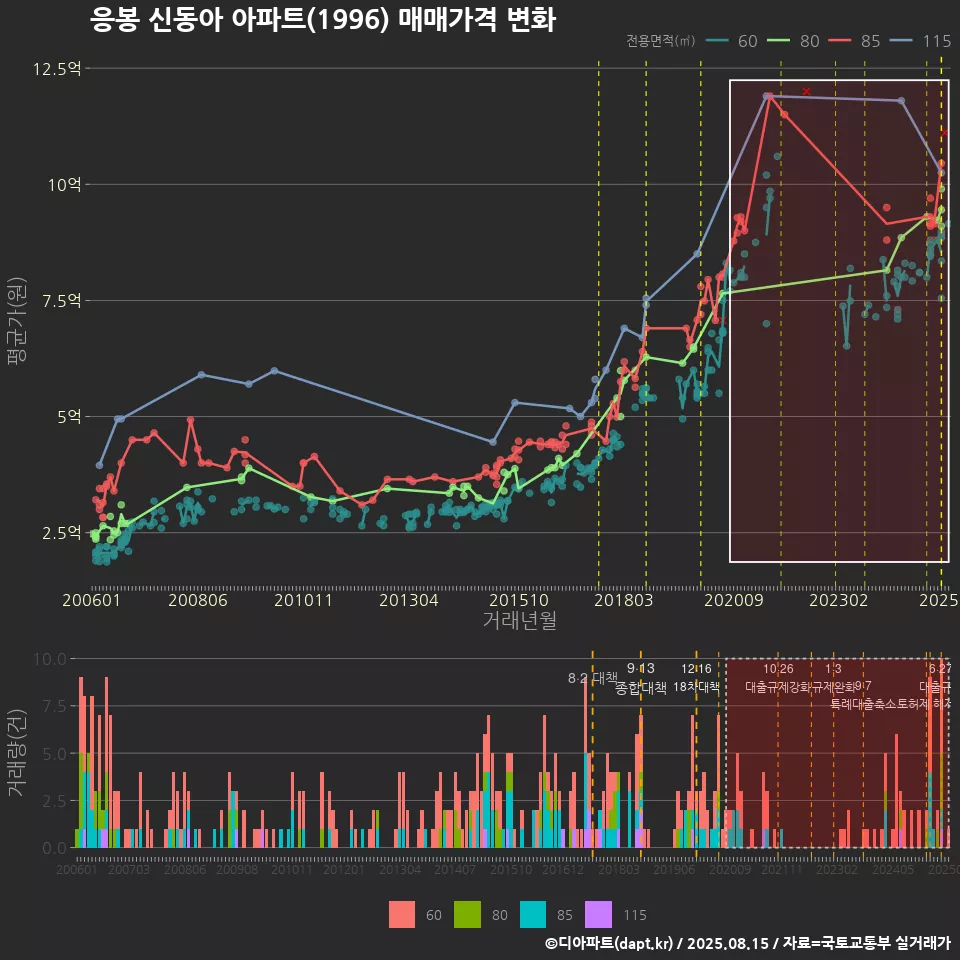Click the blue 115㎡ line swatch in top legend
This screenshot has height=960, width=960.
[x=902, y=41]
